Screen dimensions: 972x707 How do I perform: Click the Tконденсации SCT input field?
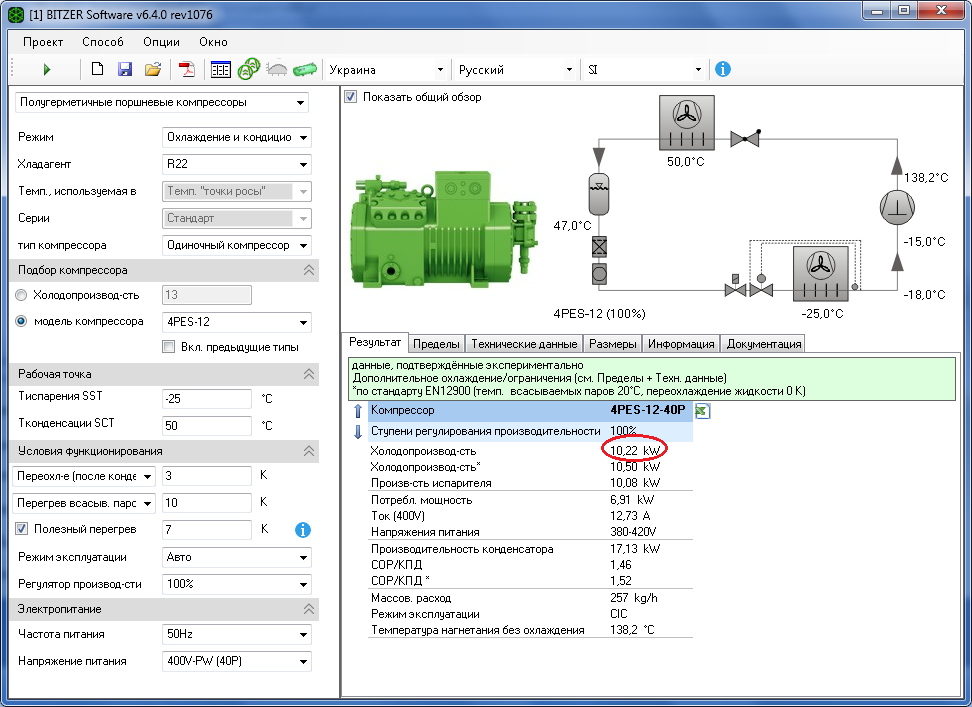pyautogui.click(x=207, y=426)
